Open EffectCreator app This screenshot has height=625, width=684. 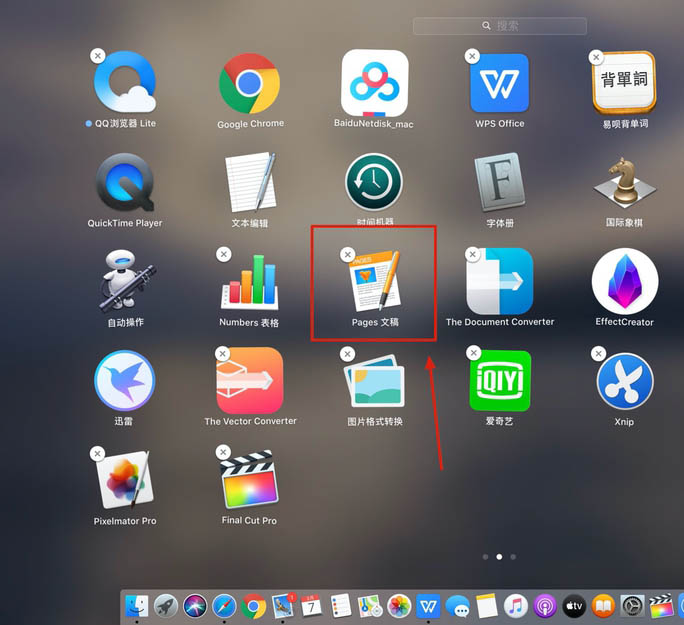(625, 281)
